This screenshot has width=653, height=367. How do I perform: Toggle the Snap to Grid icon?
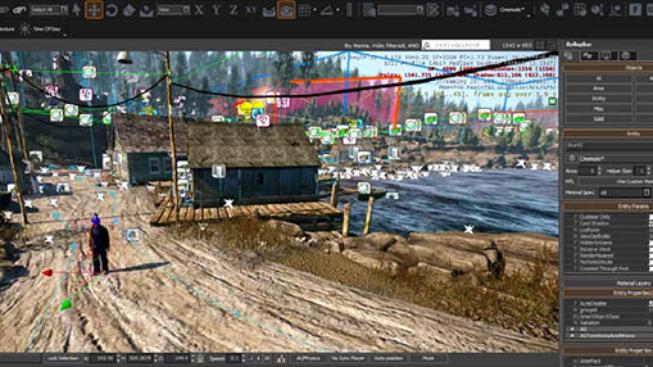point(304,10)
